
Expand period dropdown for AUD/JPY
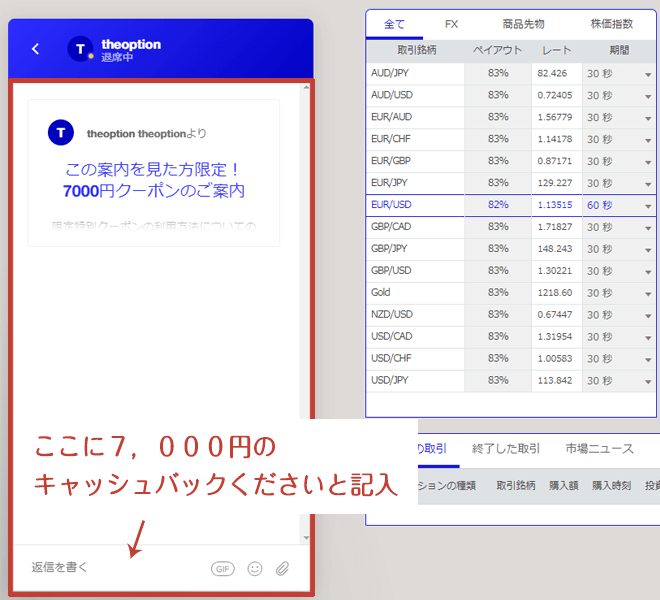tap(648, 75)
